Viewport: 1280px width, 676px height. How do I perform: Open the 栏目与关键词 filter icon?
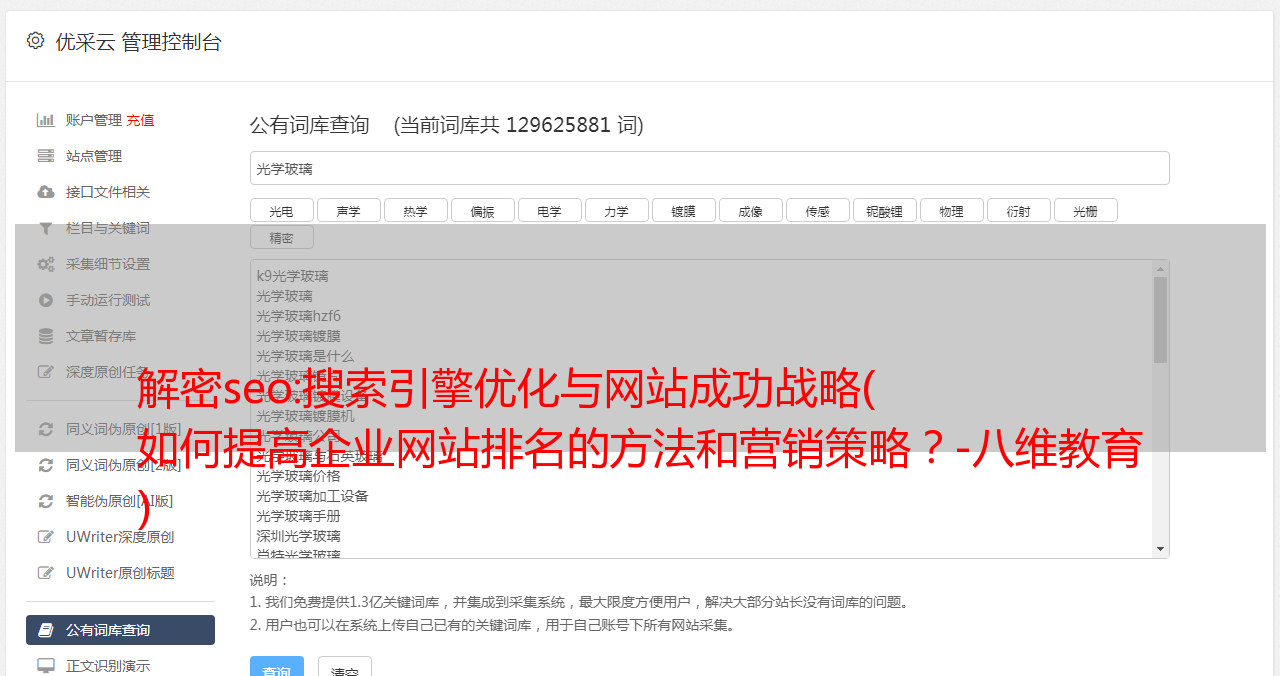(46, 228)
